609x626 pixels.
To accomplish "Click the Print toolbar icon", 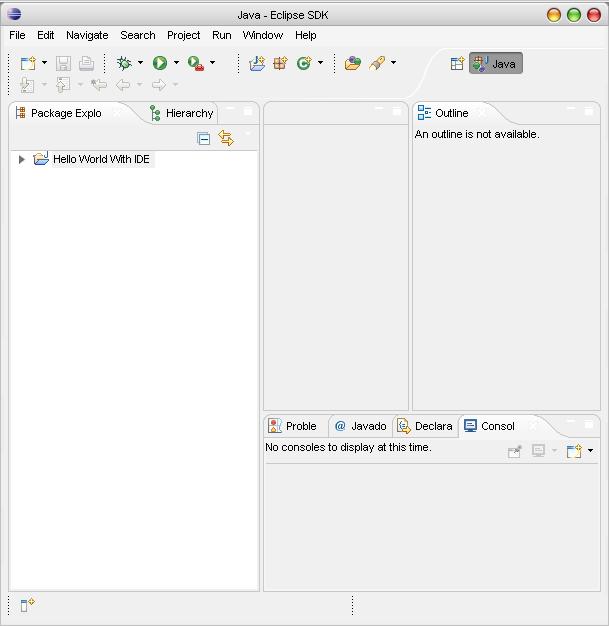I will point(86,63).
